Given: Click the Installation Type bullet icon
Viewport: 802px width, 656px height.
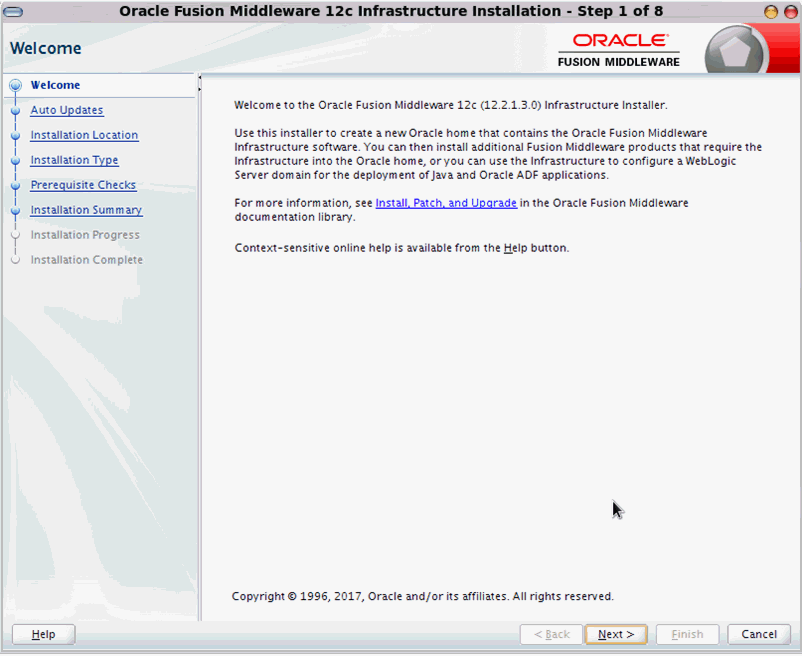Looking at the screenshot, I should click(16, 160).
